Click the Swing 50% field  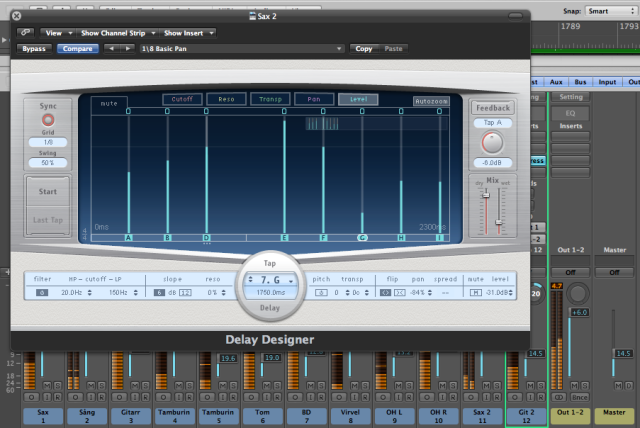[48, 162]
